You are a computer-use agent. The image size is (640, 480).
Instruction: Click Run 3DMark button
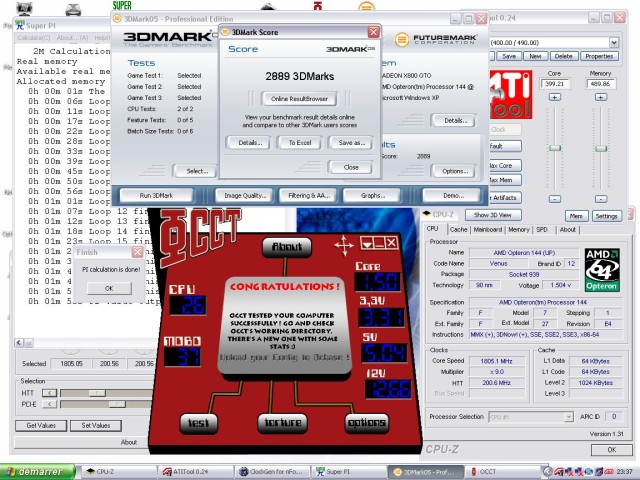click(156, 196)
